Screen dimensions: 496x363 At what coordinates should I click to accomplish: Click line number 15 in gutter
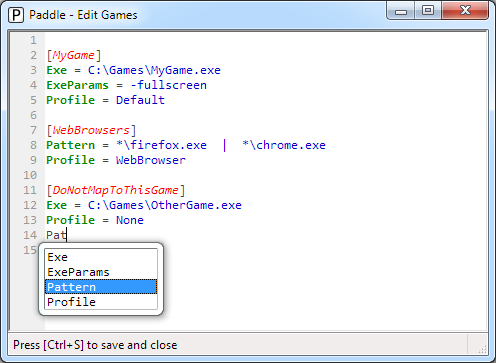tap(30, 250)
